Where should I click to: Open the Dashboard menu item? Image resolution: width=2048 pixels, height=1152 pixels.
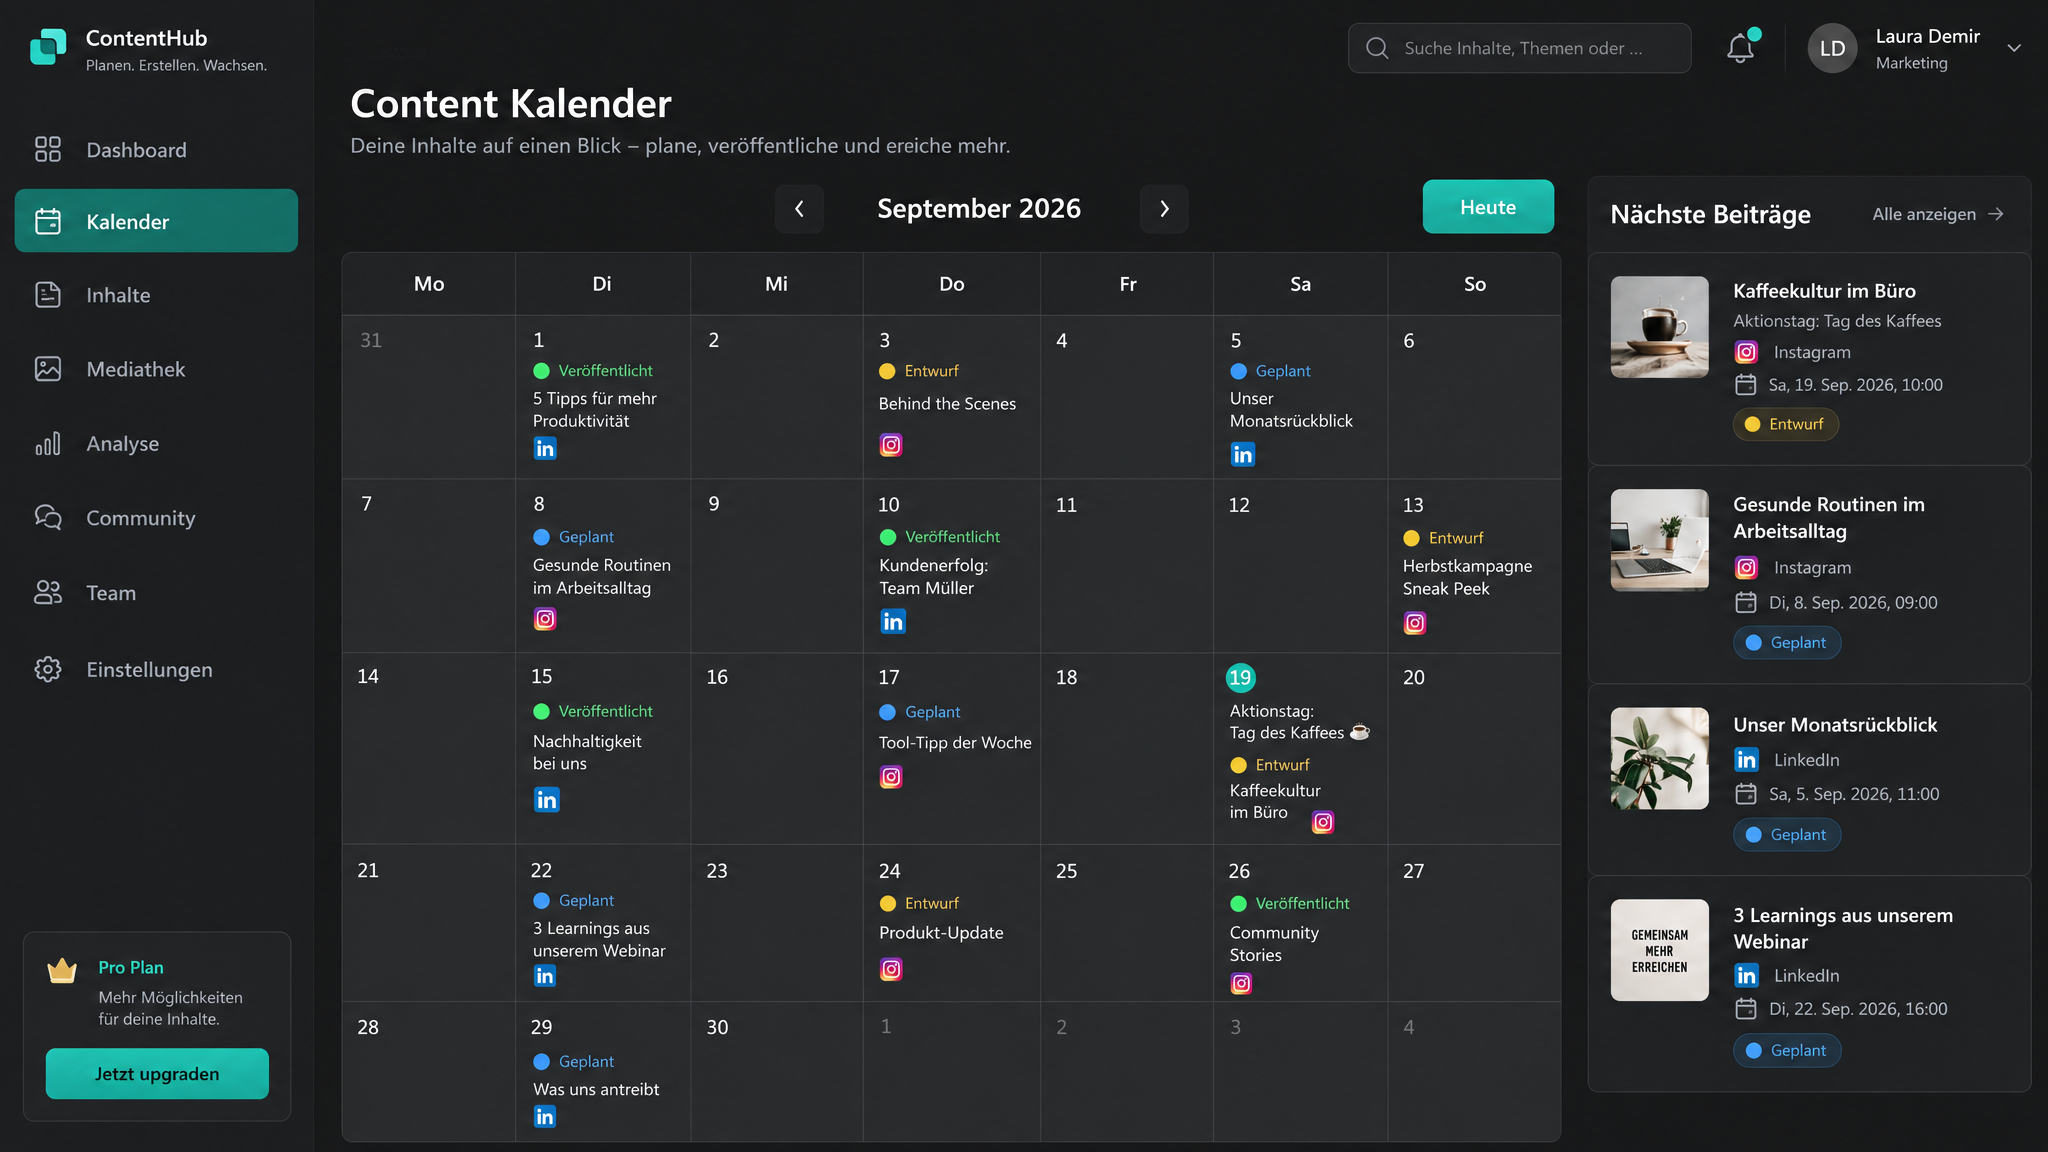pos(156,150)
